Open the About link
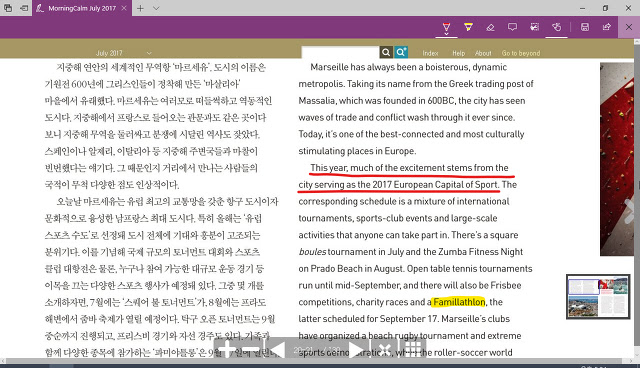640x368 pixels. point(483,53)
